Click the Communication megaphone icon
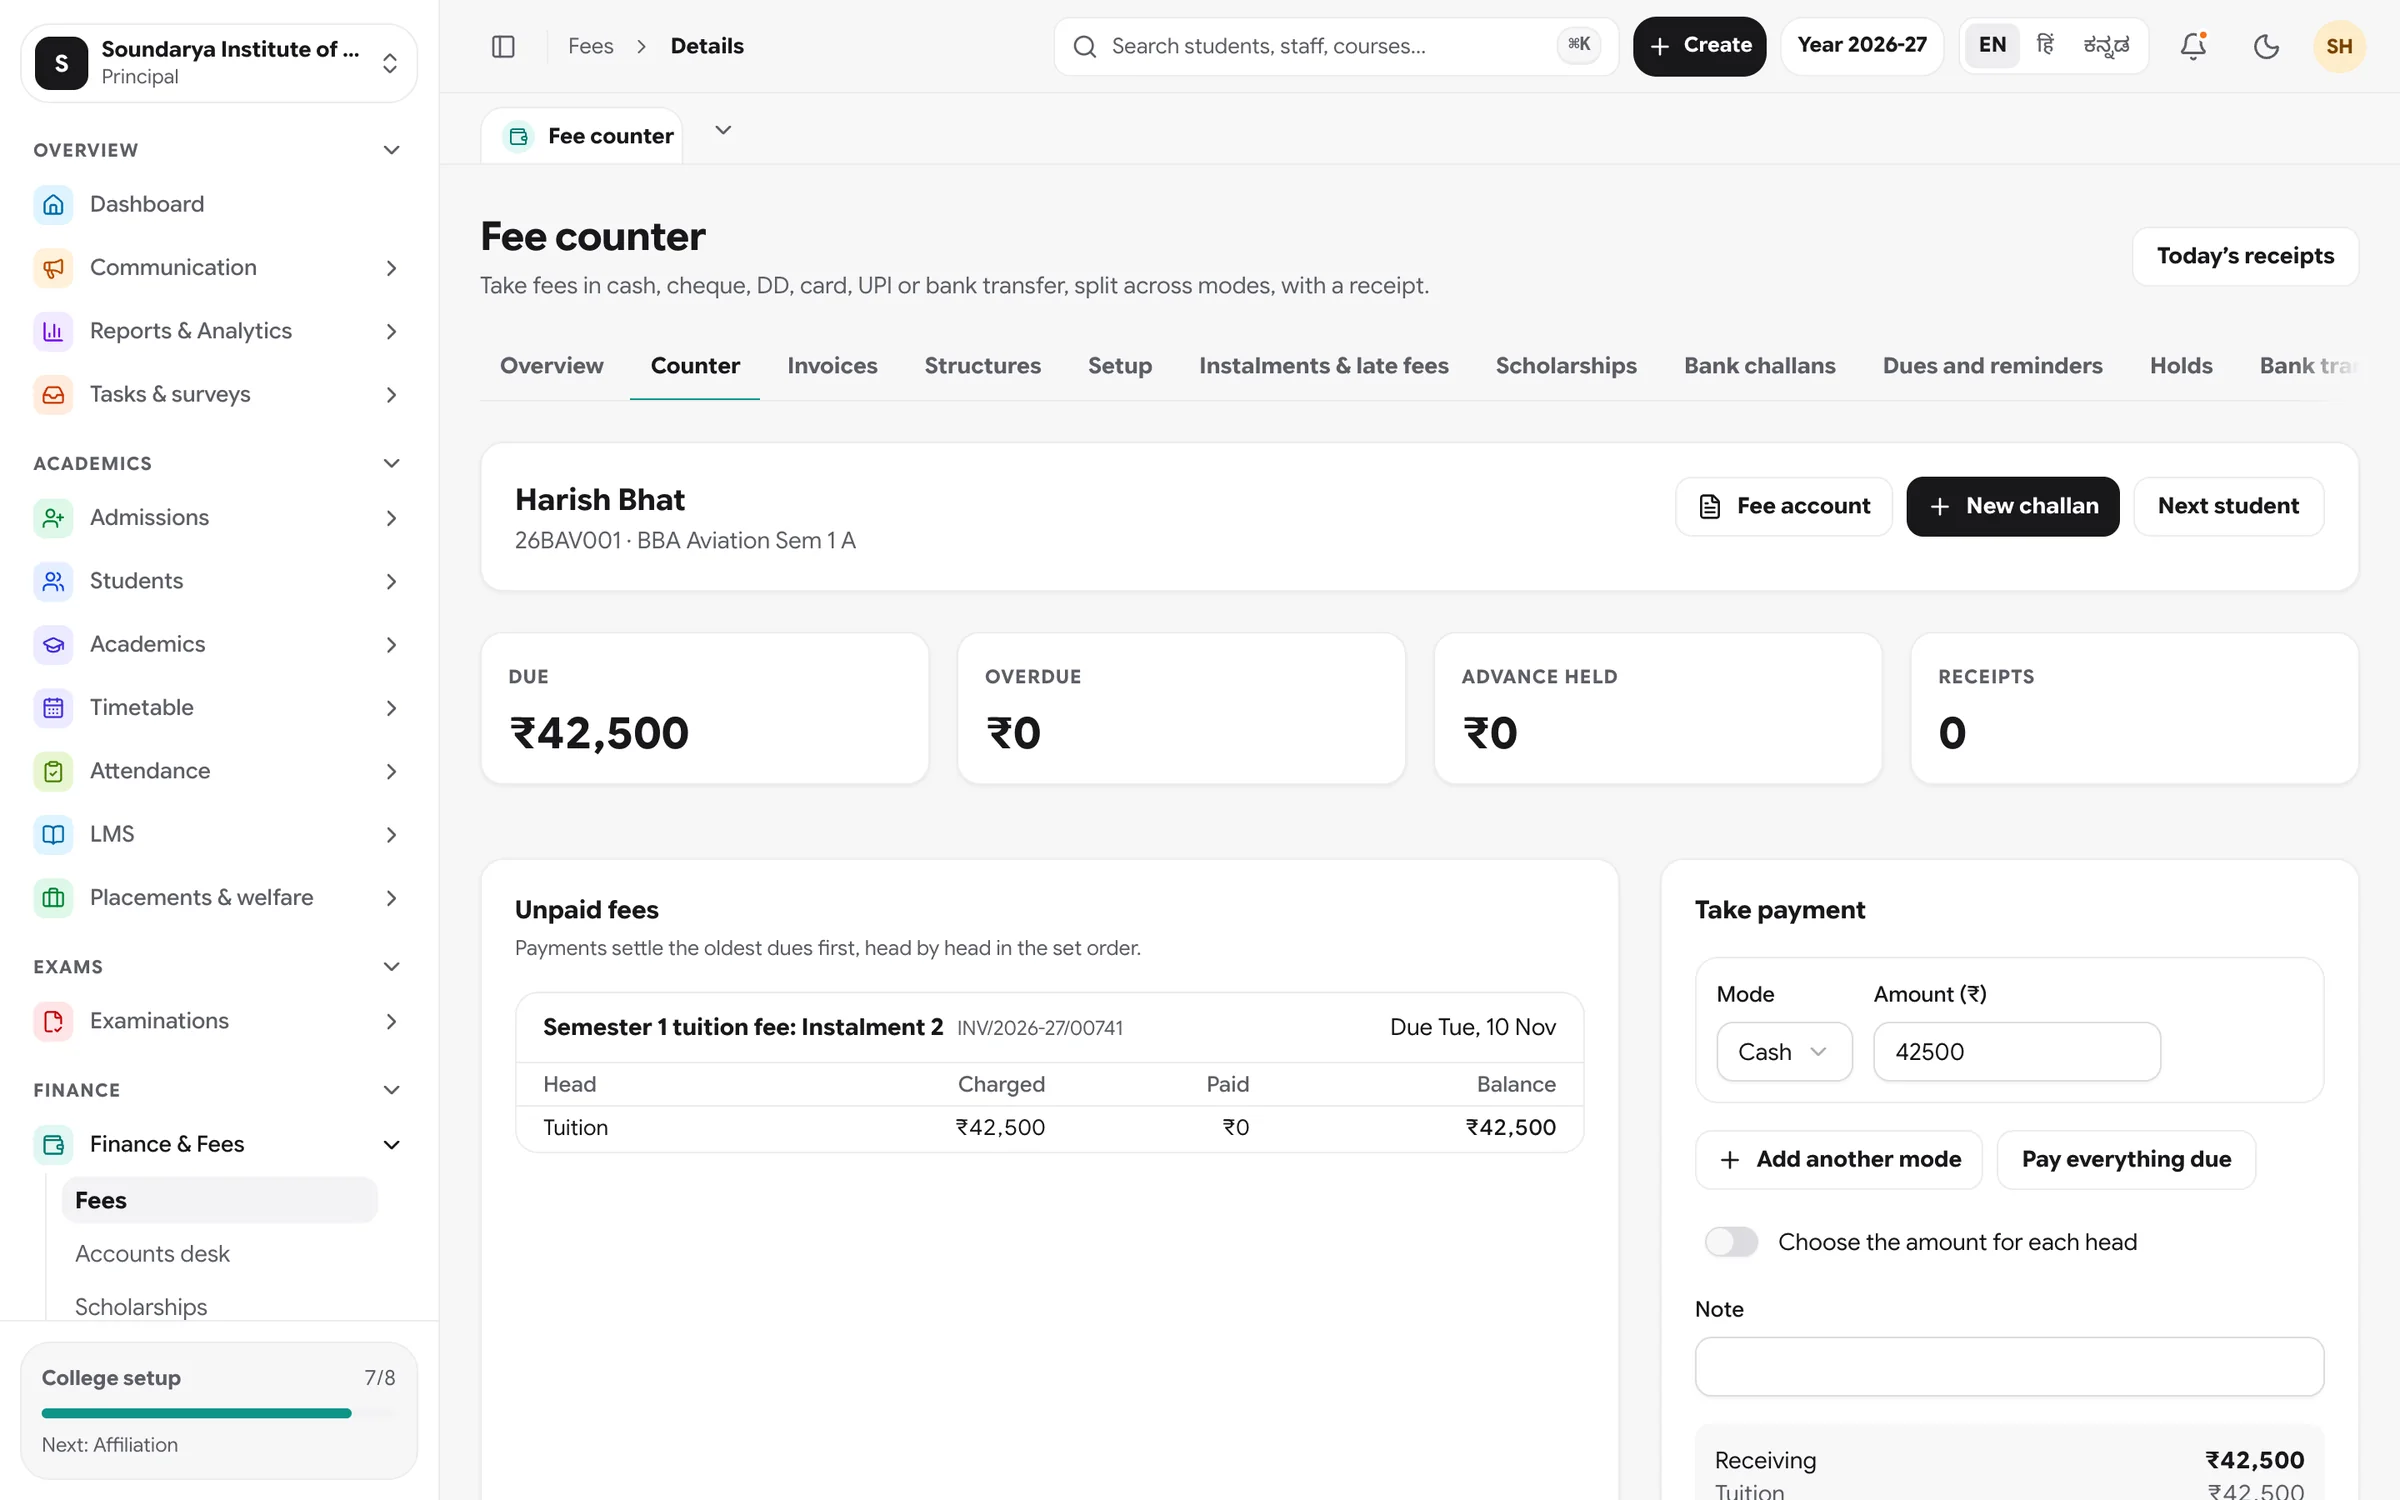 click(53, 267)
